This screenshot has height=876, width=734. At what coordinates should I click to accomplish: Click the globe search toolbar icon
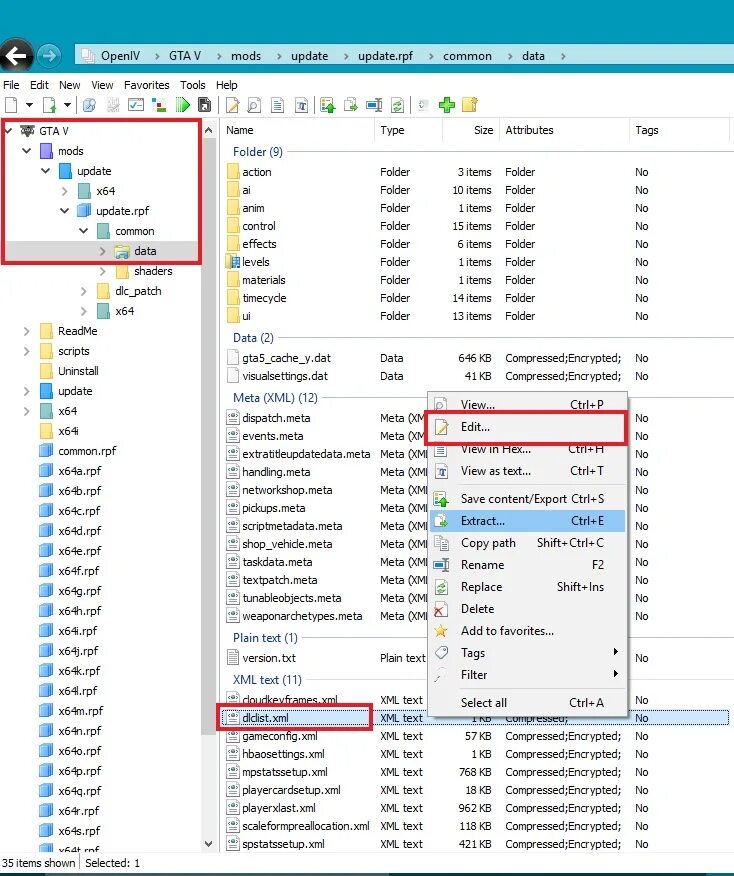click(89, 104)
